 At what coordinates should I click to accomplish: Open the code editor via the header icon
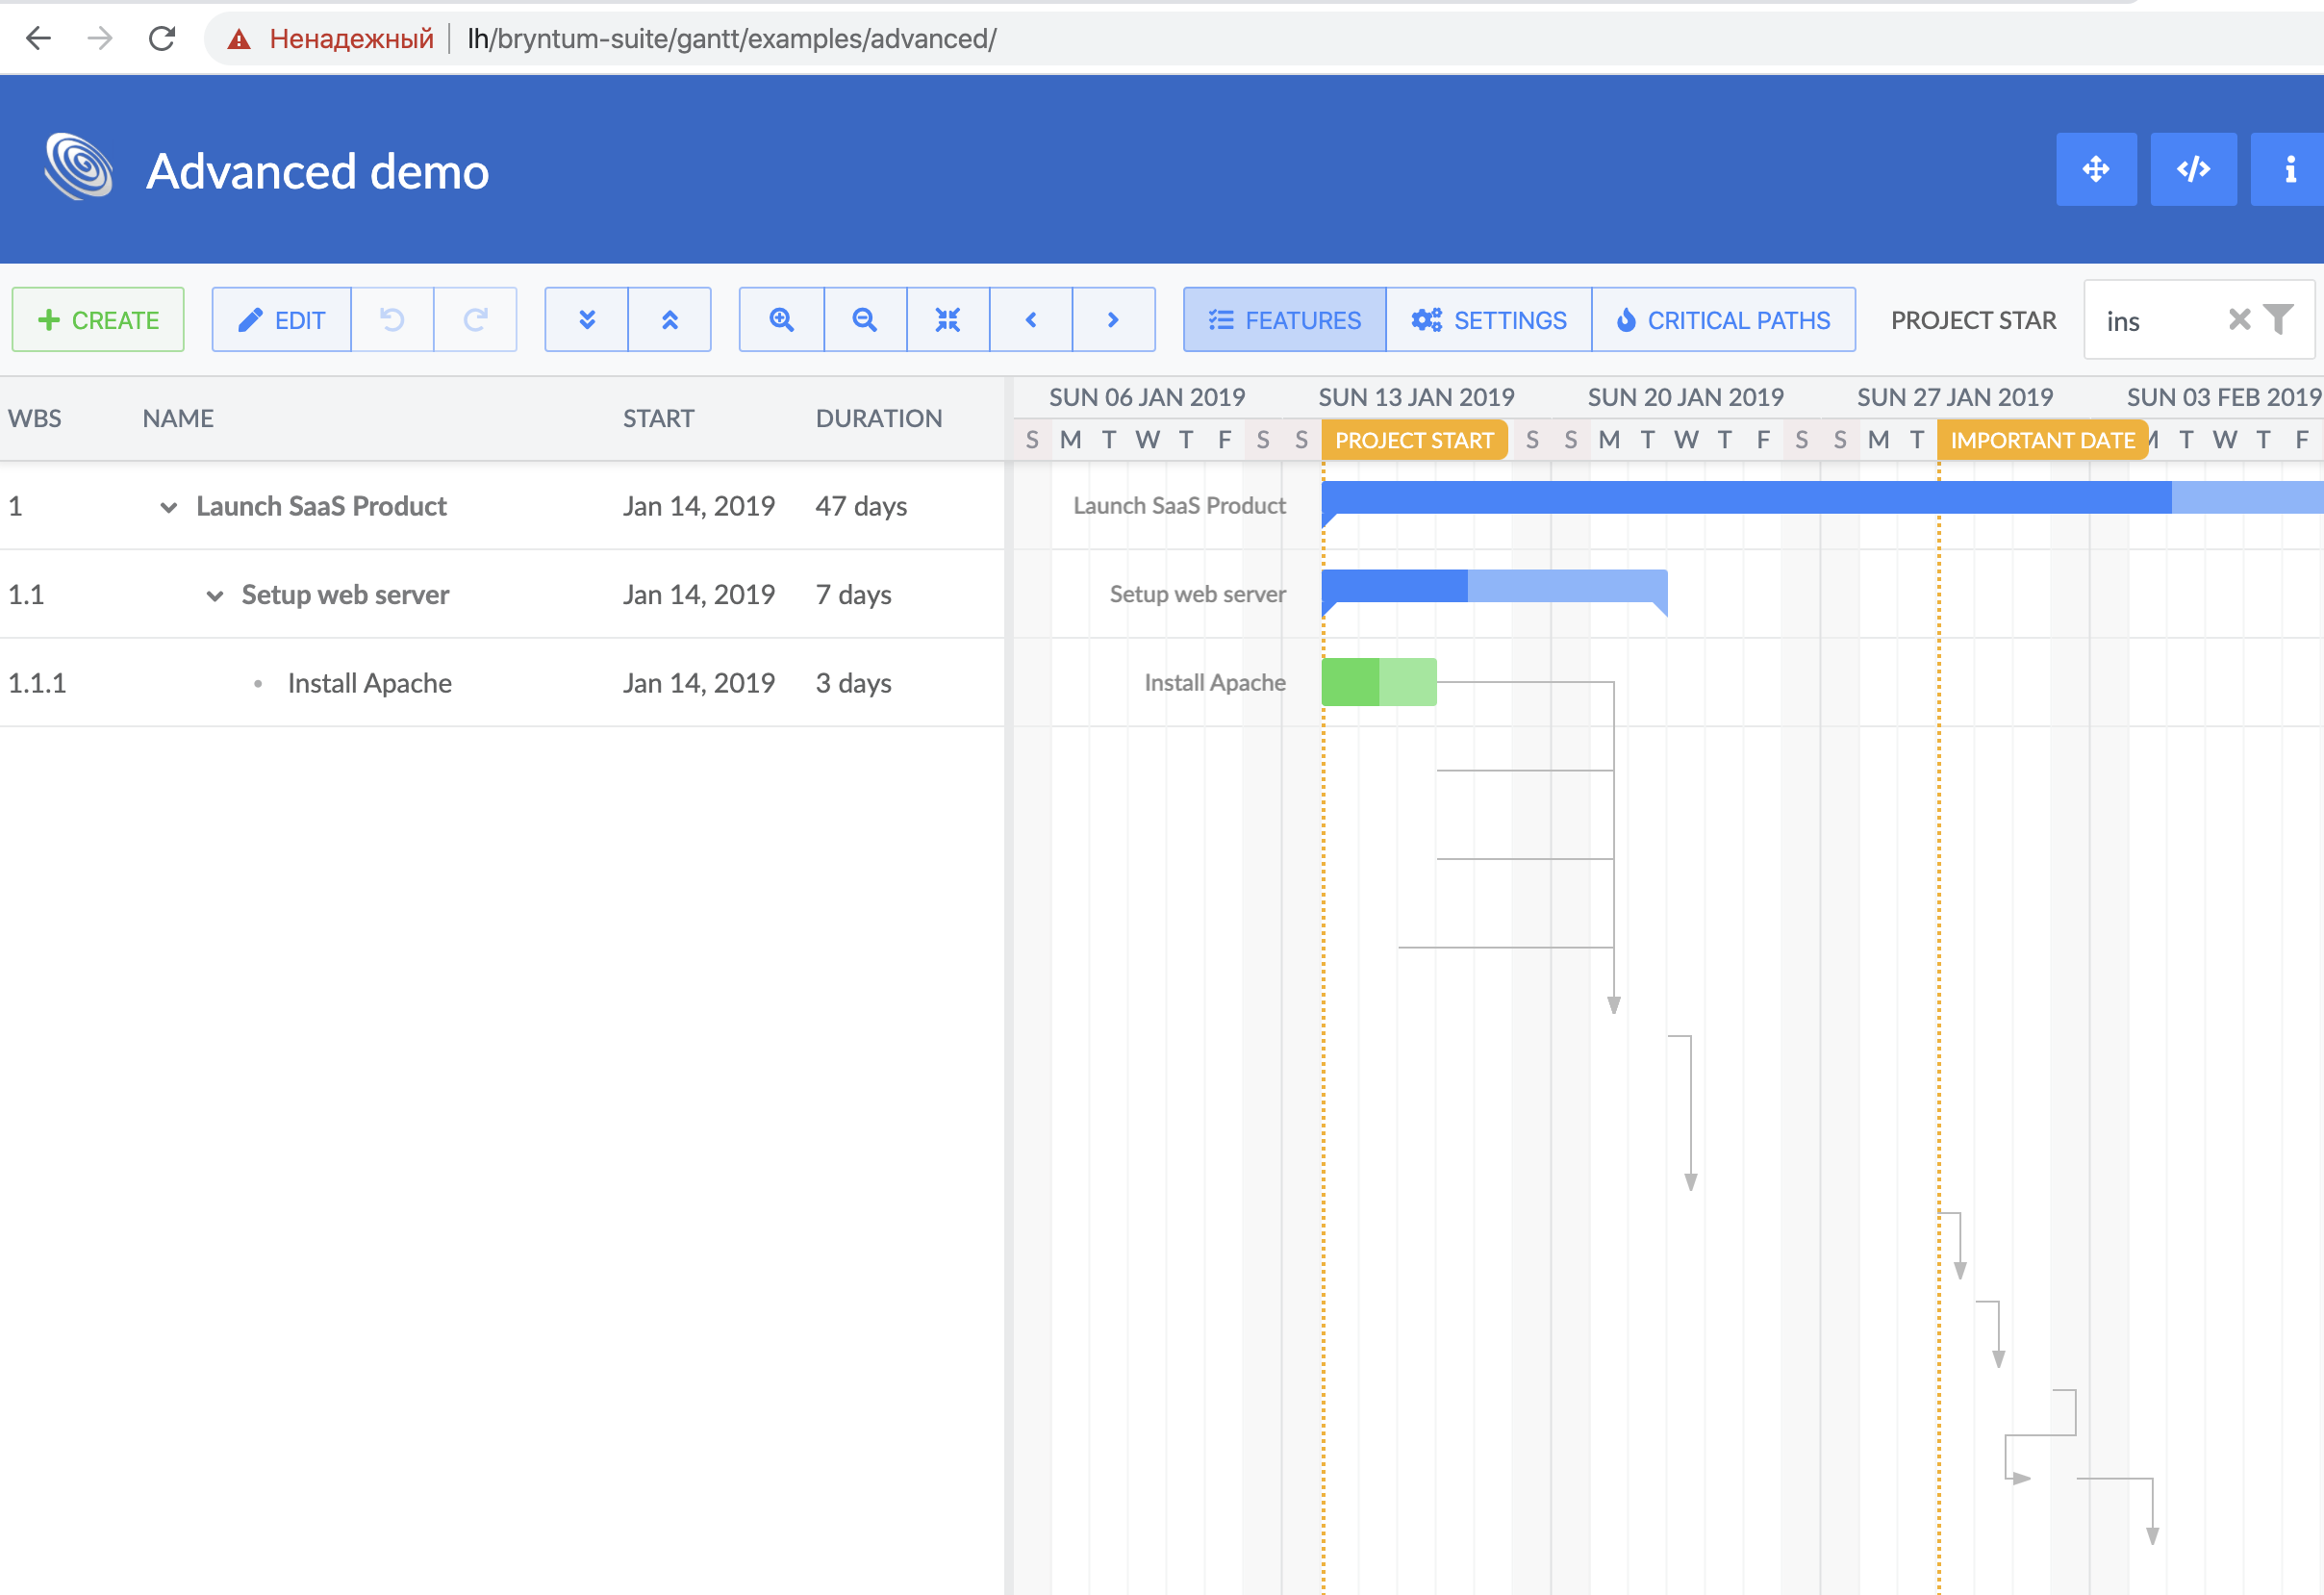point(2193,169)
